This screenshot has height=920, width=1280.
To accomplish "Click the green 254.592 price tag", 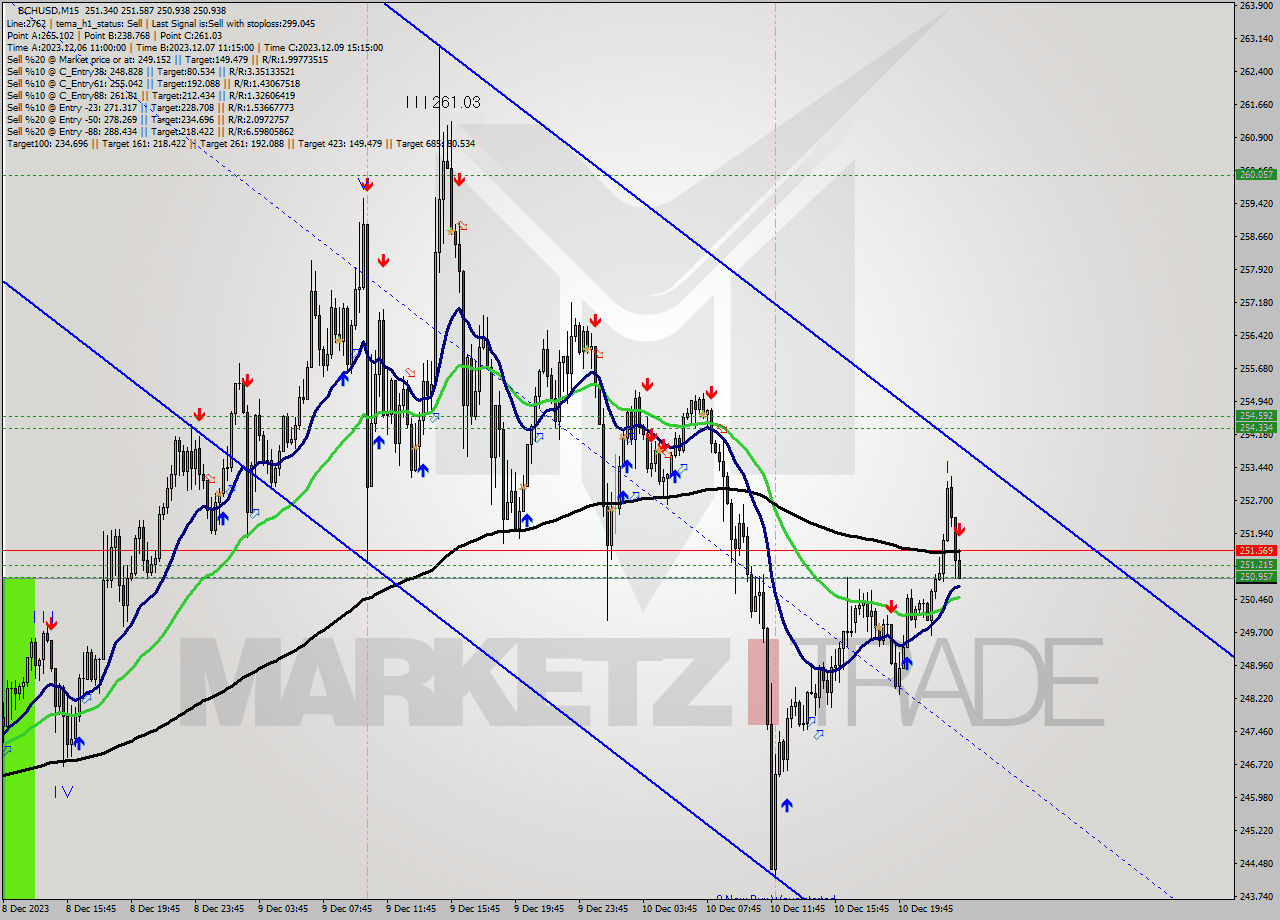I will tap(1256, 415).
